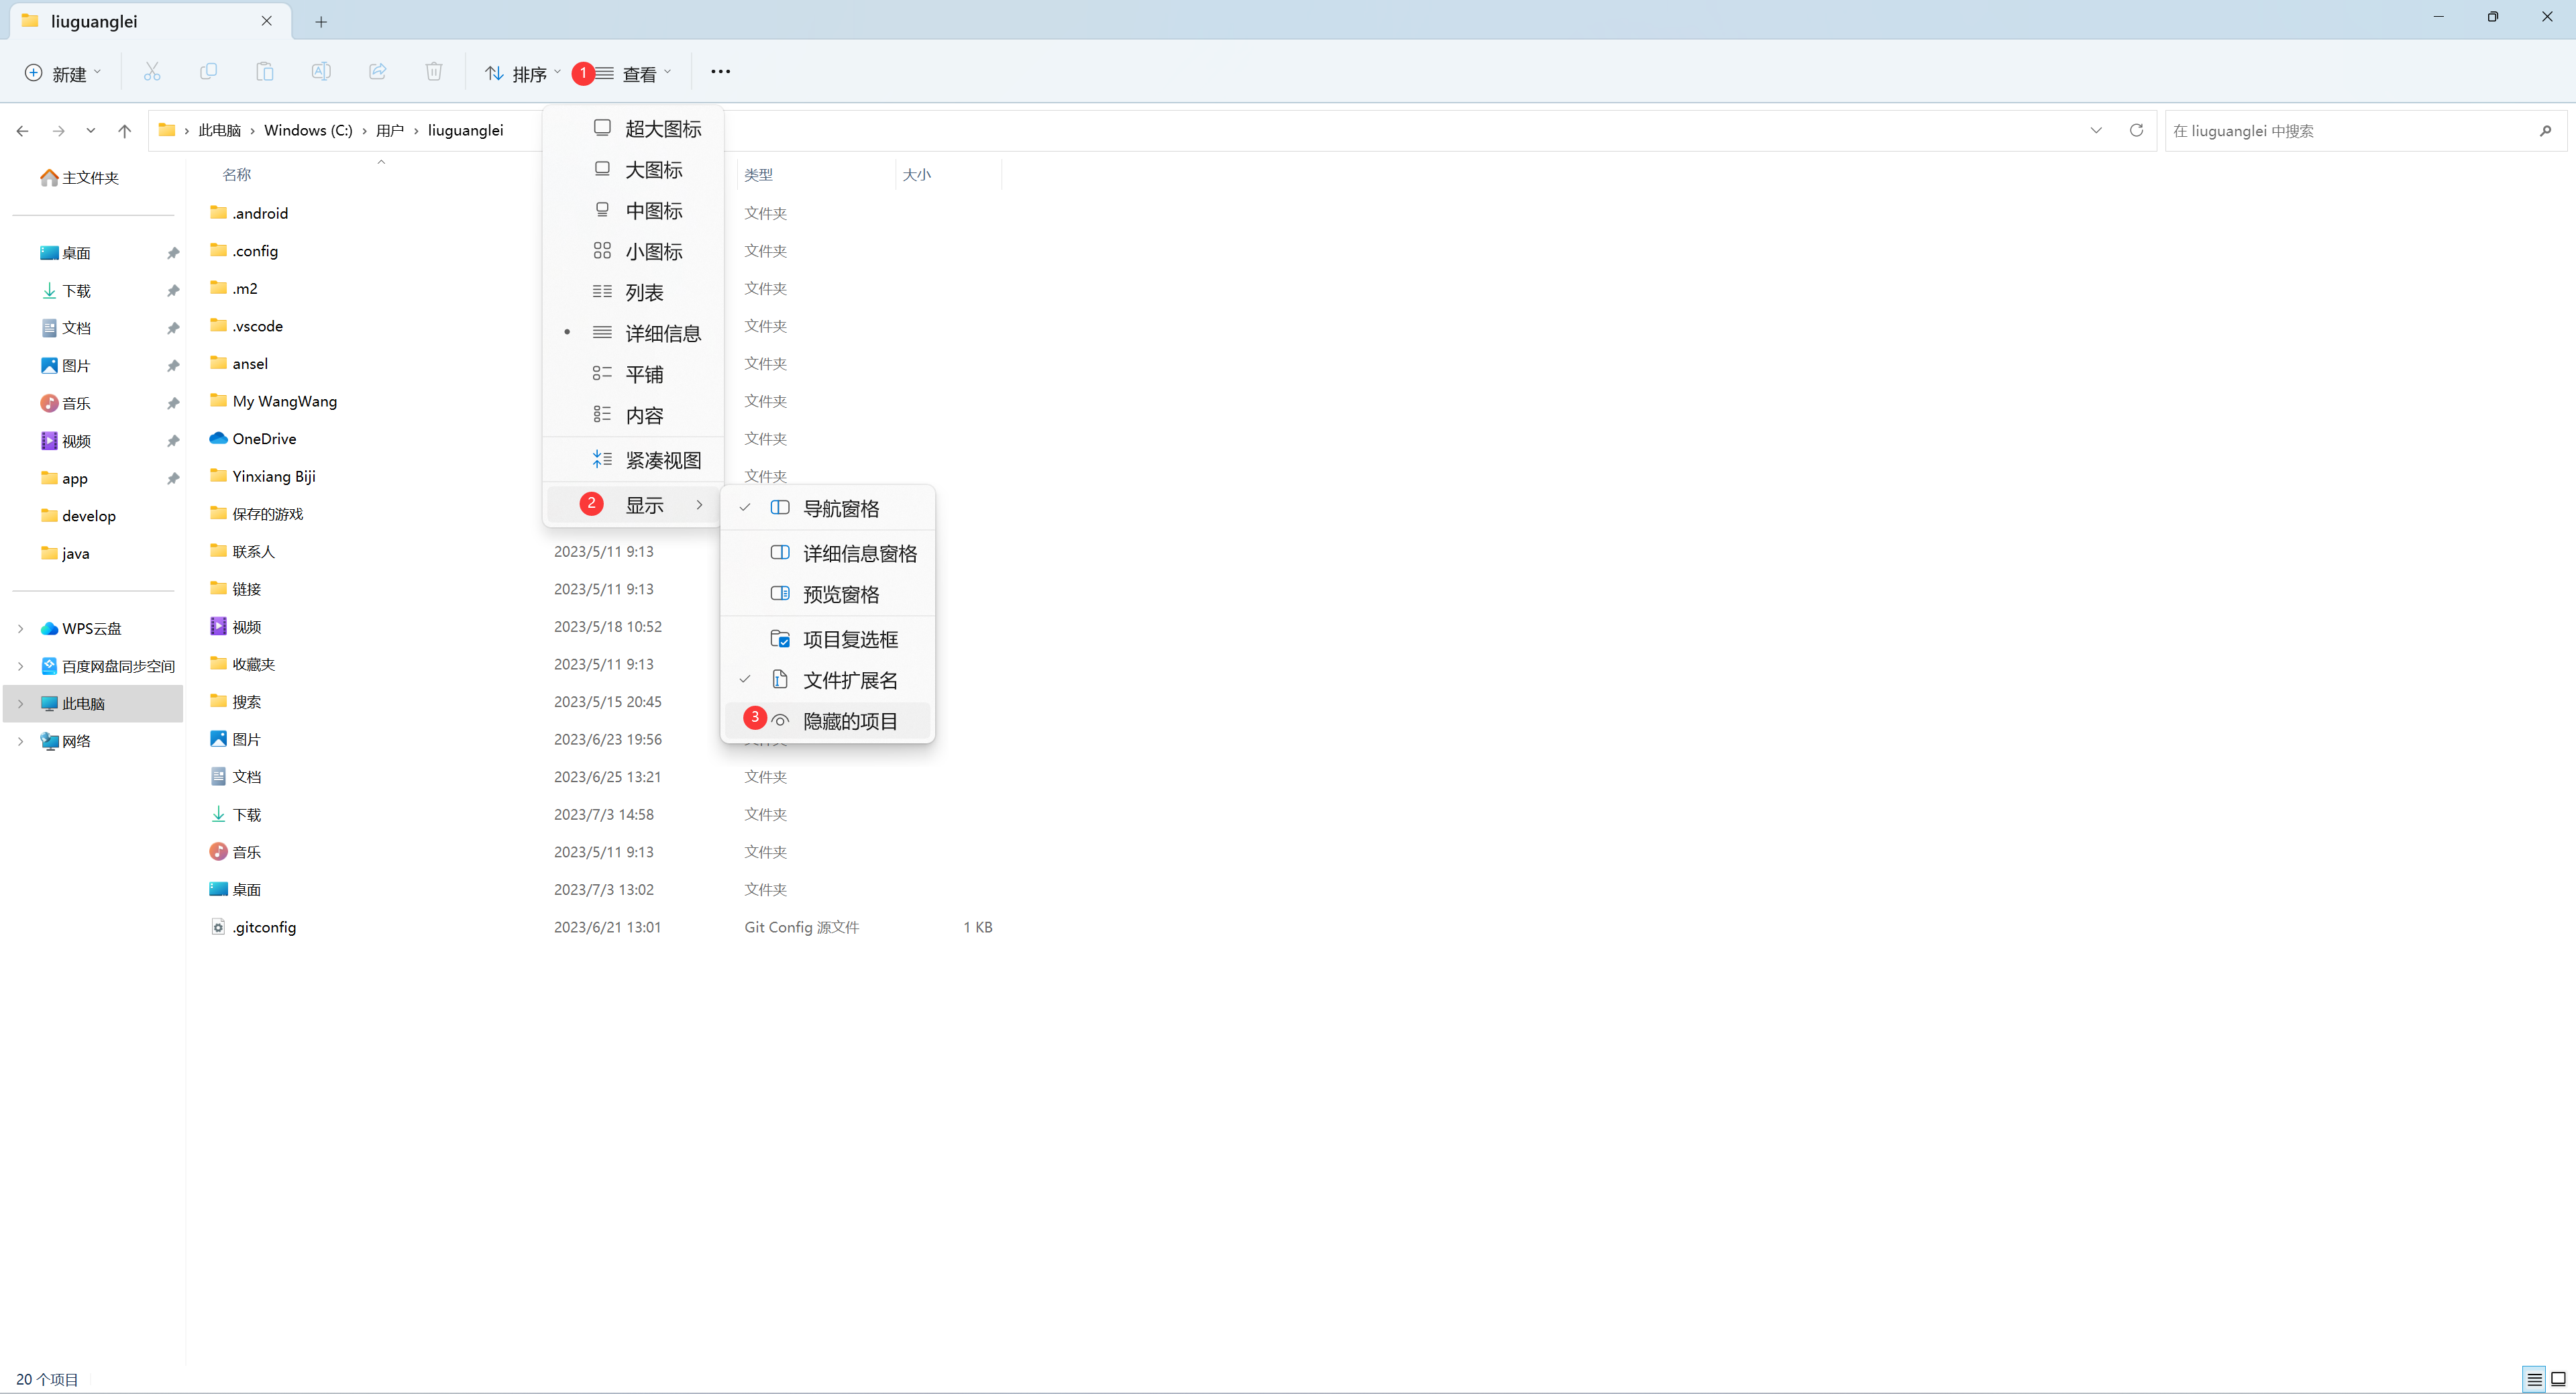The image size is (2576, 1394).
Task: Open pinned 下载 in sidebar
Action: coord(66,291)
